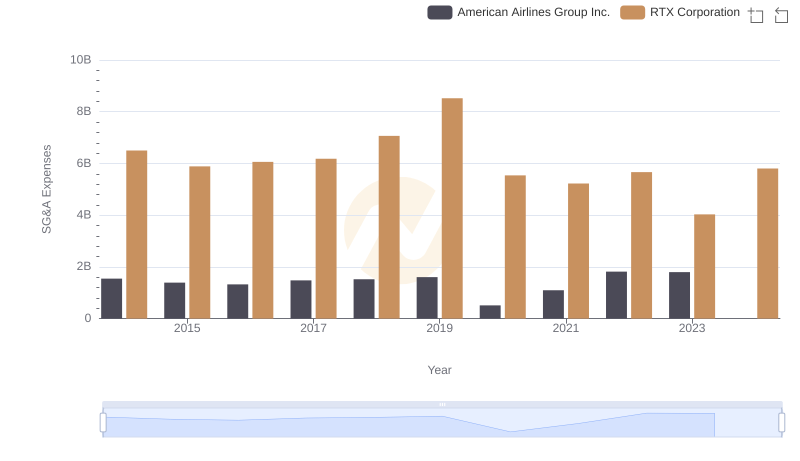The height and width of the screenshot is (461, 800).
Task: Toggle American Airlines Group Inc. legend entry
Action: pyautogui.click(x=518, y=12)
